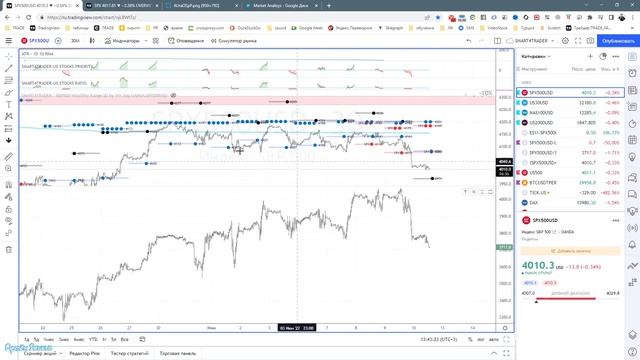Select the trend line drawing tool
The image size is (640, 360).
click(9, 68)
